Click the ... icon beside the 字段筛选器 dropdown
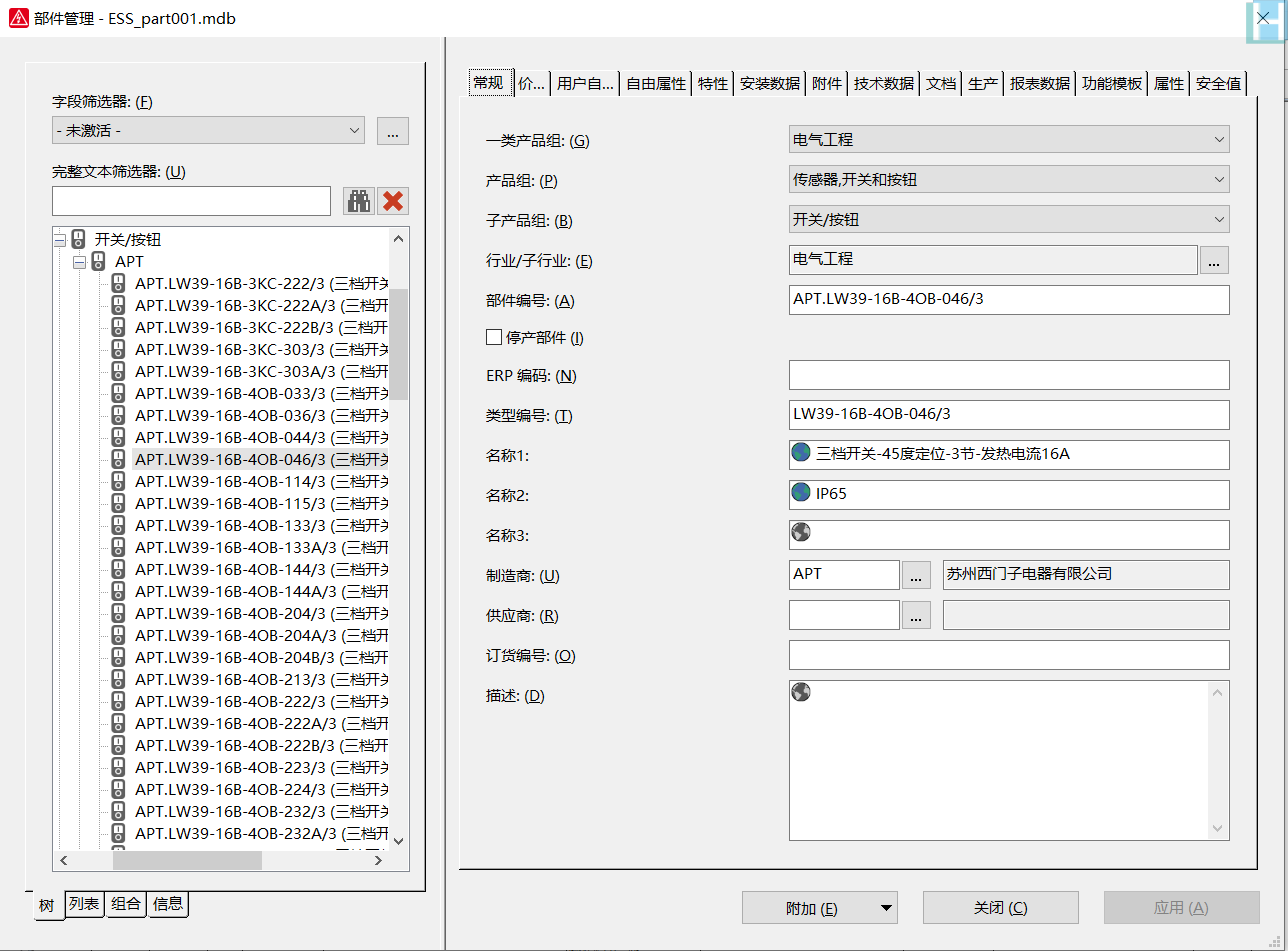The image size is (1288, 951). pos(392,131)
